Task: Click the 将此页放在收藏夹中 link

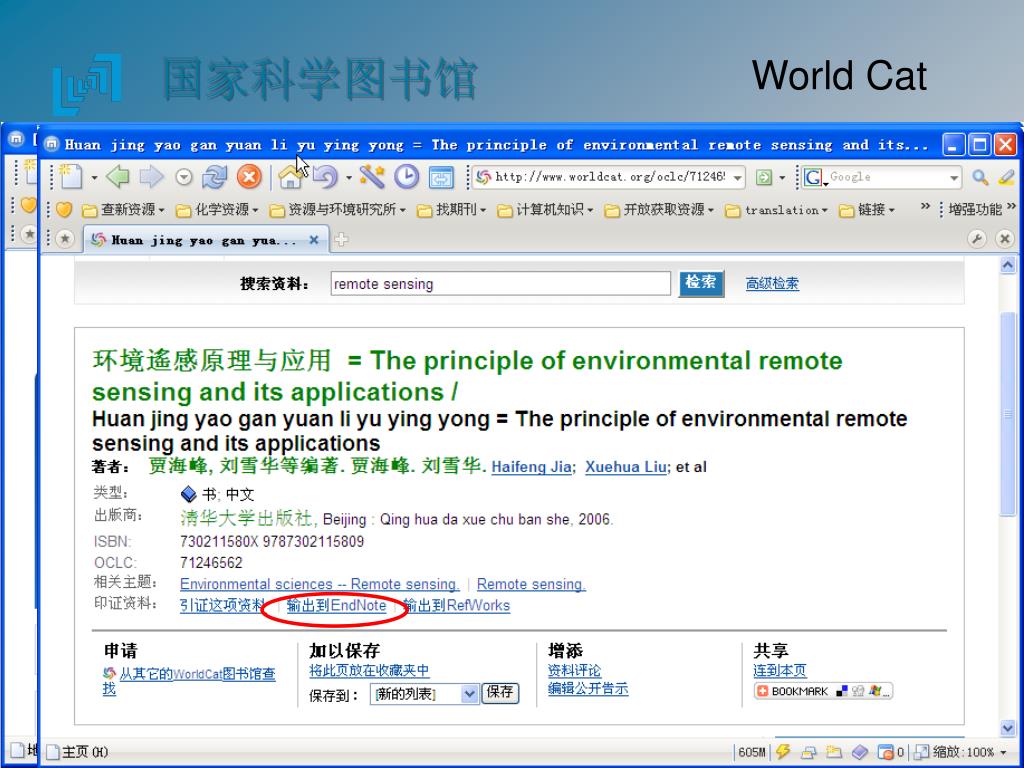Action: click(x=369, y=671)
